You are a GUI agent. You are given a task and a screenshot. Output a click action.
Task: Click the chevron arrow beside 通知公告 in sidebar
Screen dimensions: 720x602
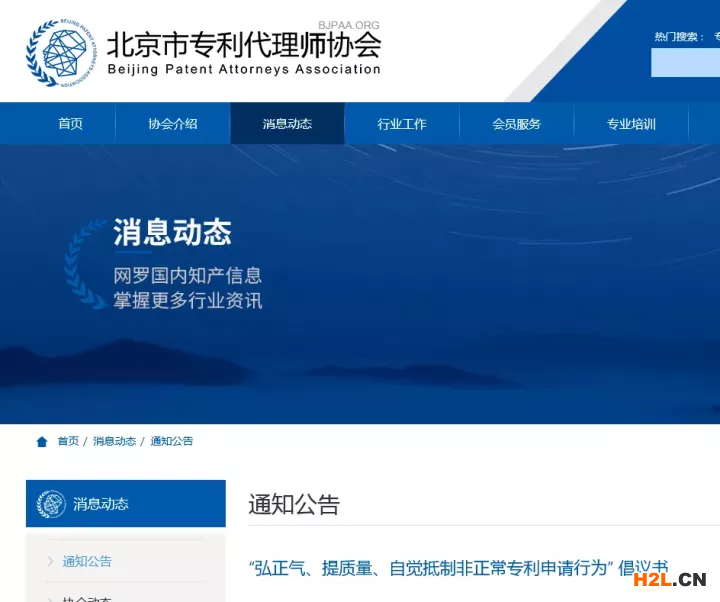click(51, 561)
